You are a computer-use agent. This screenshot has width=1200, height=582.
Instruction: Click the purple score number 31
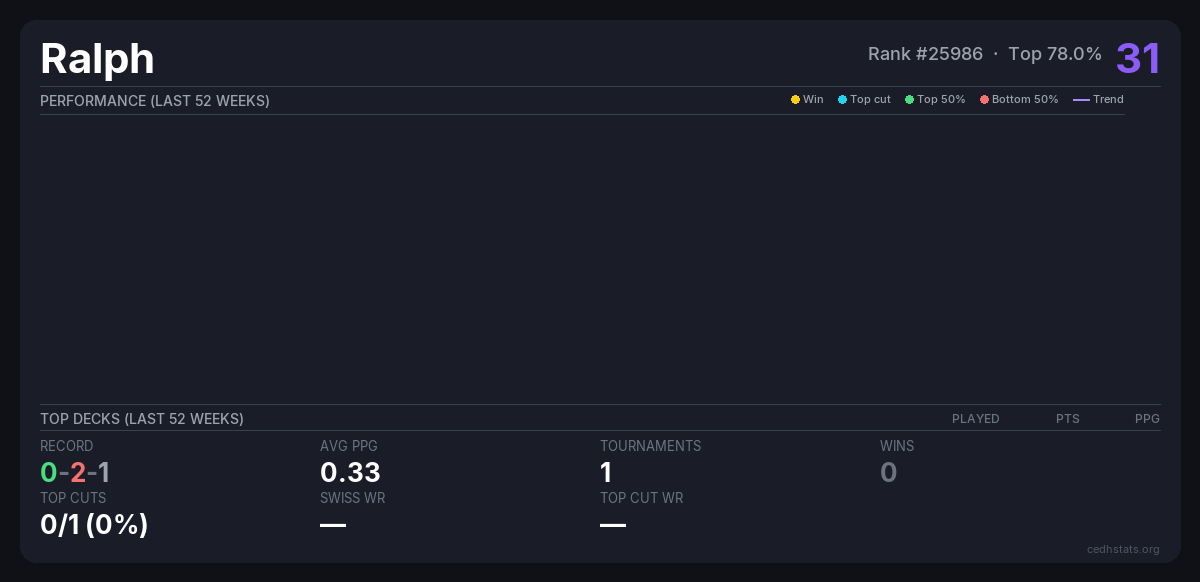1138,58
